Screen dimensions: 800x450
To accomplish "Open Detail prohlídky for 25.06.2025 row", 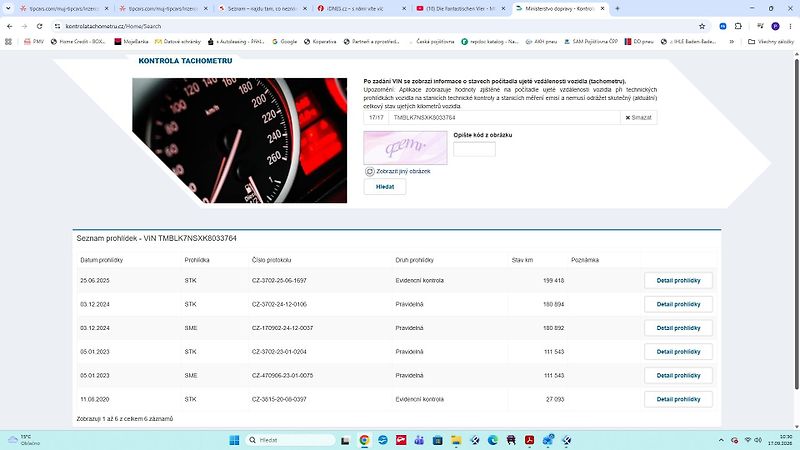I will (x=678, y=281).
